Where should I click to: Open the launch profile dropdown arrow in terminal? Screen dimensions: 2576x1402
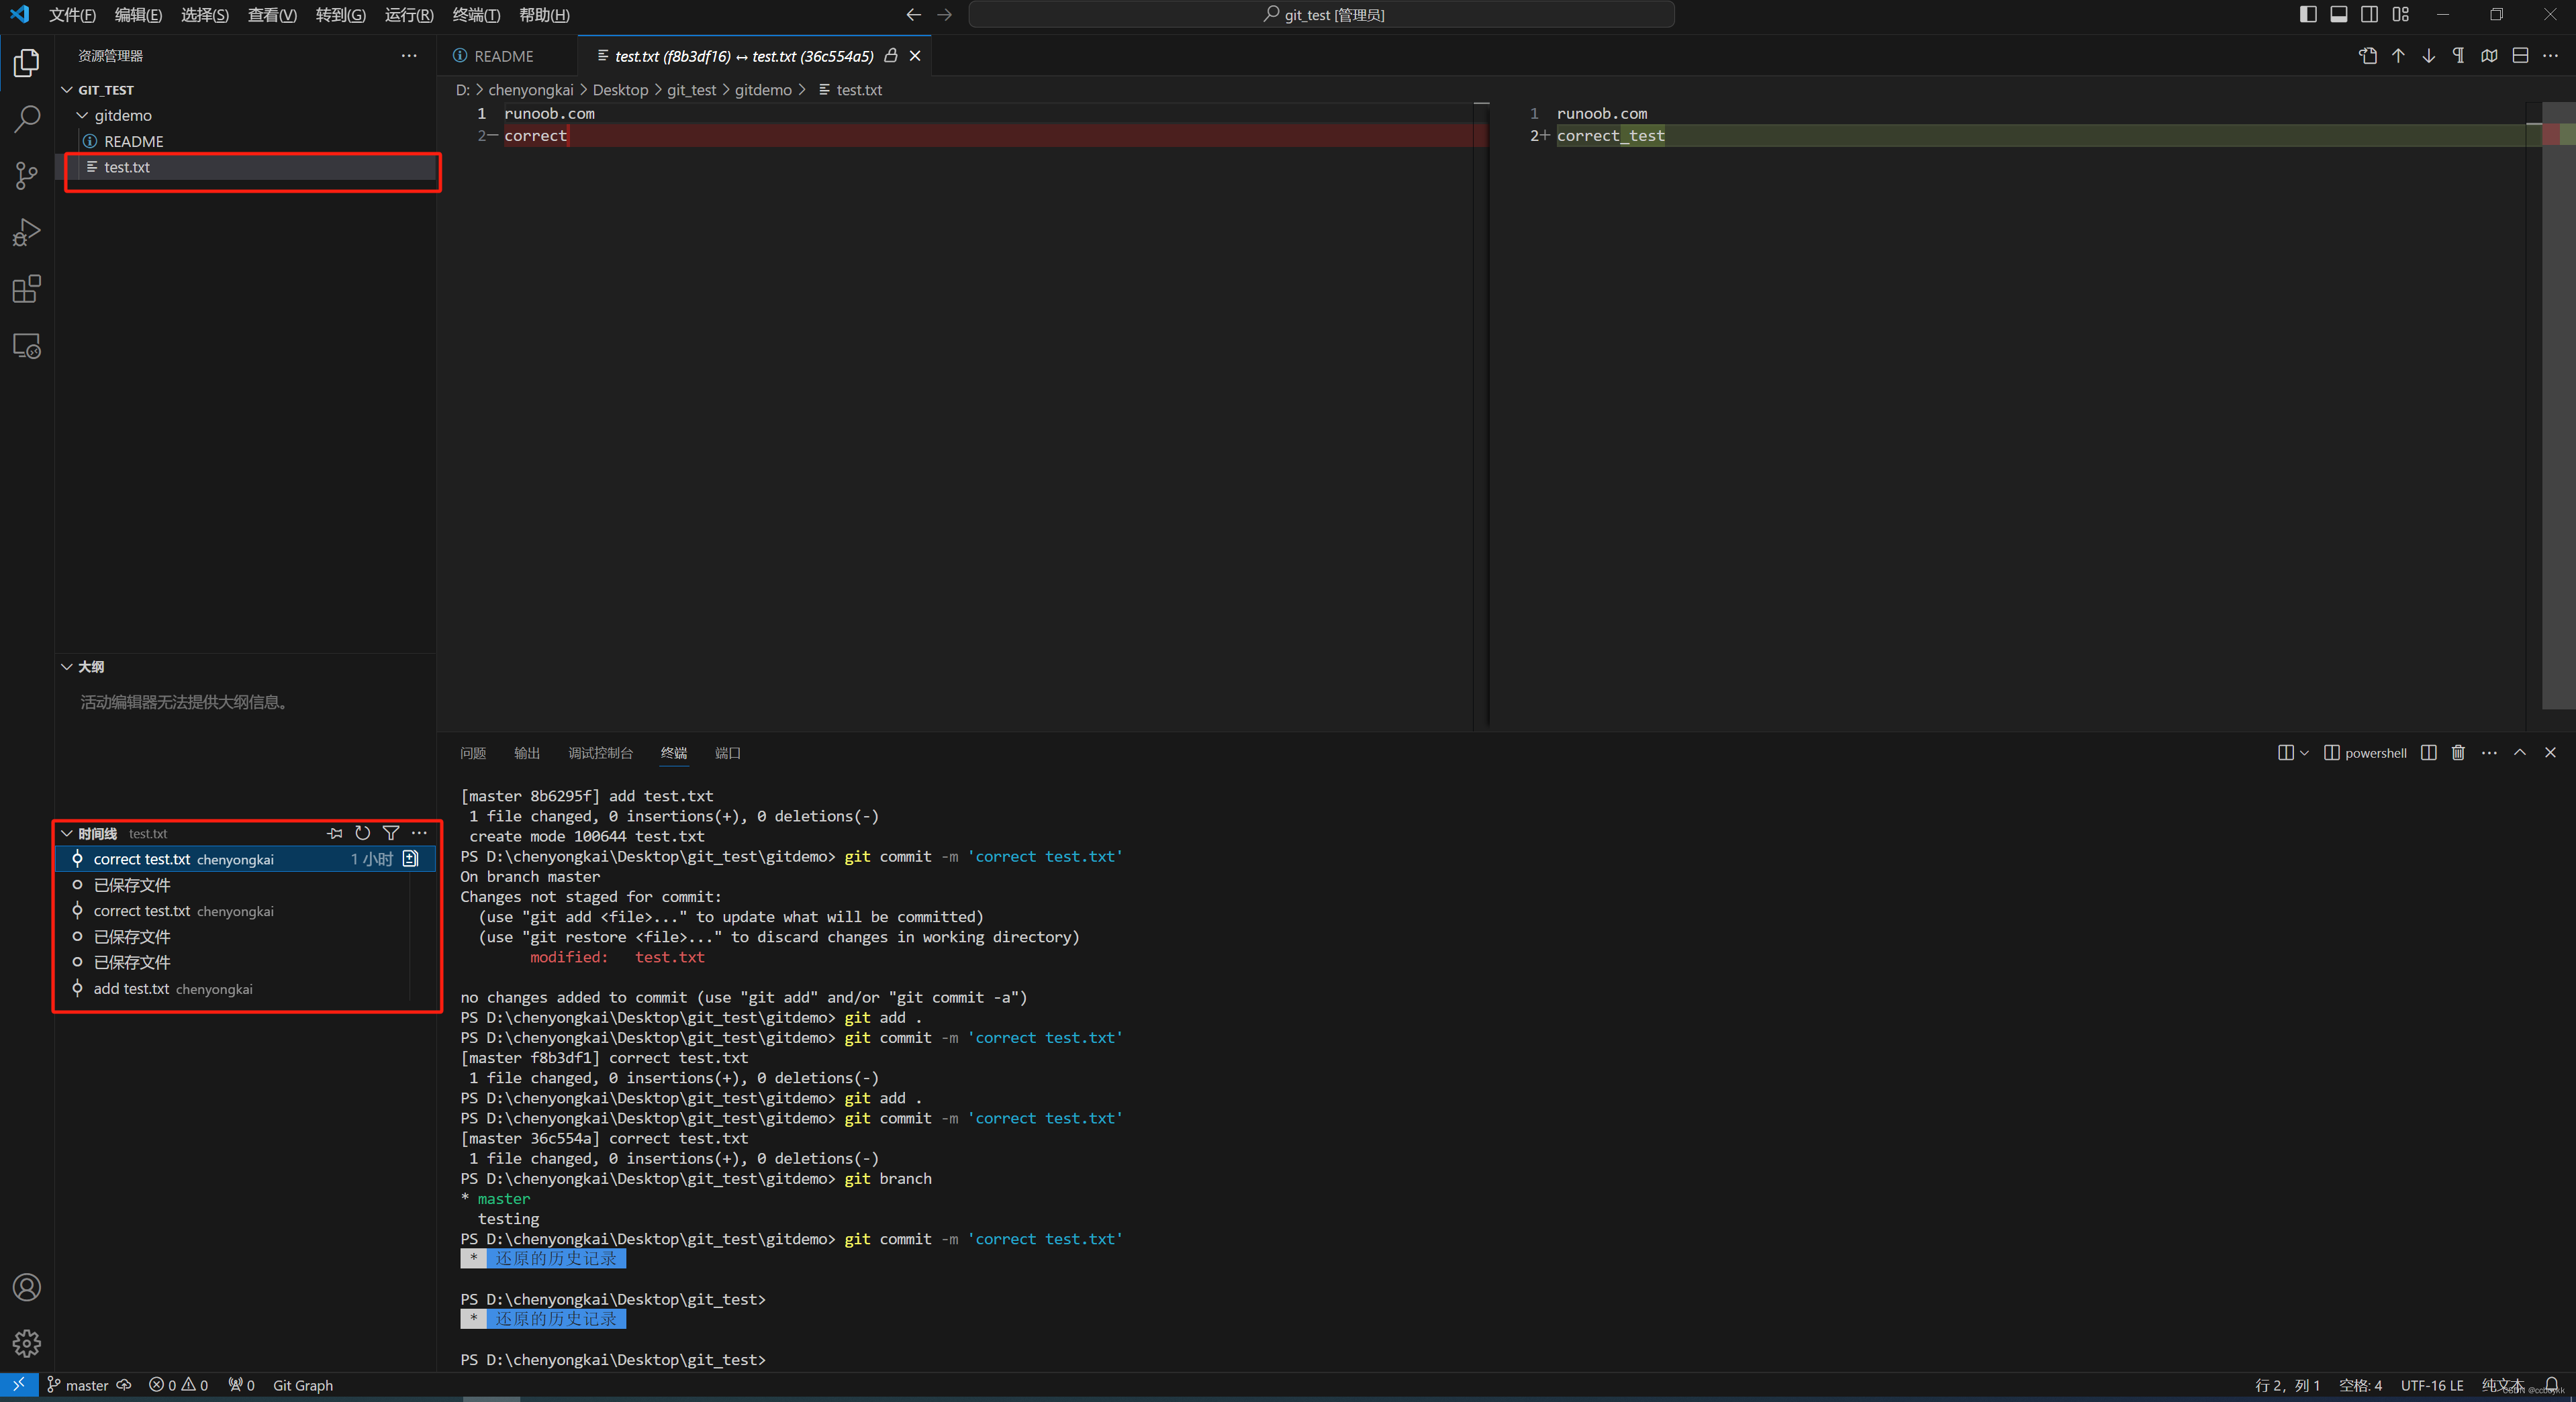(2304, 753)
